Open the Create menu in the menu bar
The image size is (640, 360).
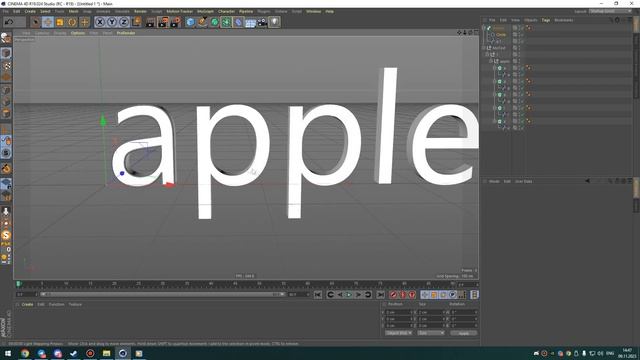coord(30,11)
